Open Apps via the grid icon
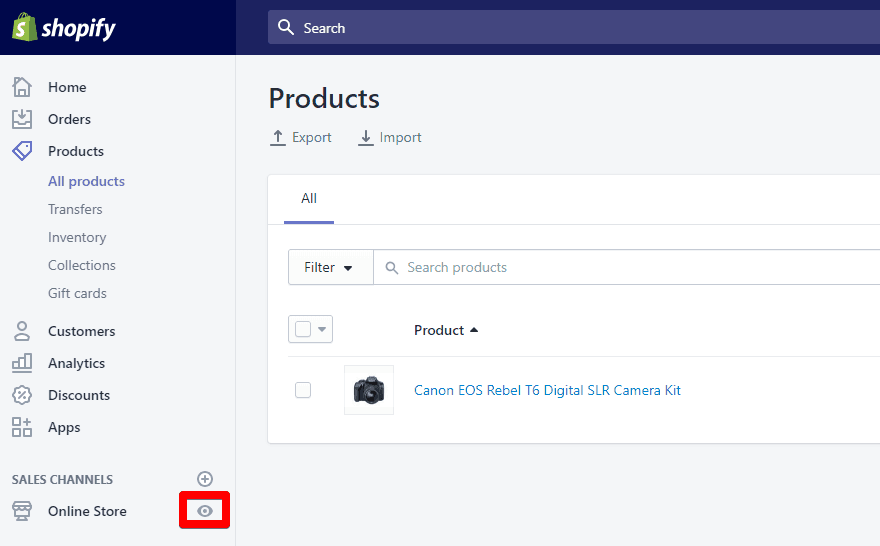 click(x=22, y=427)
